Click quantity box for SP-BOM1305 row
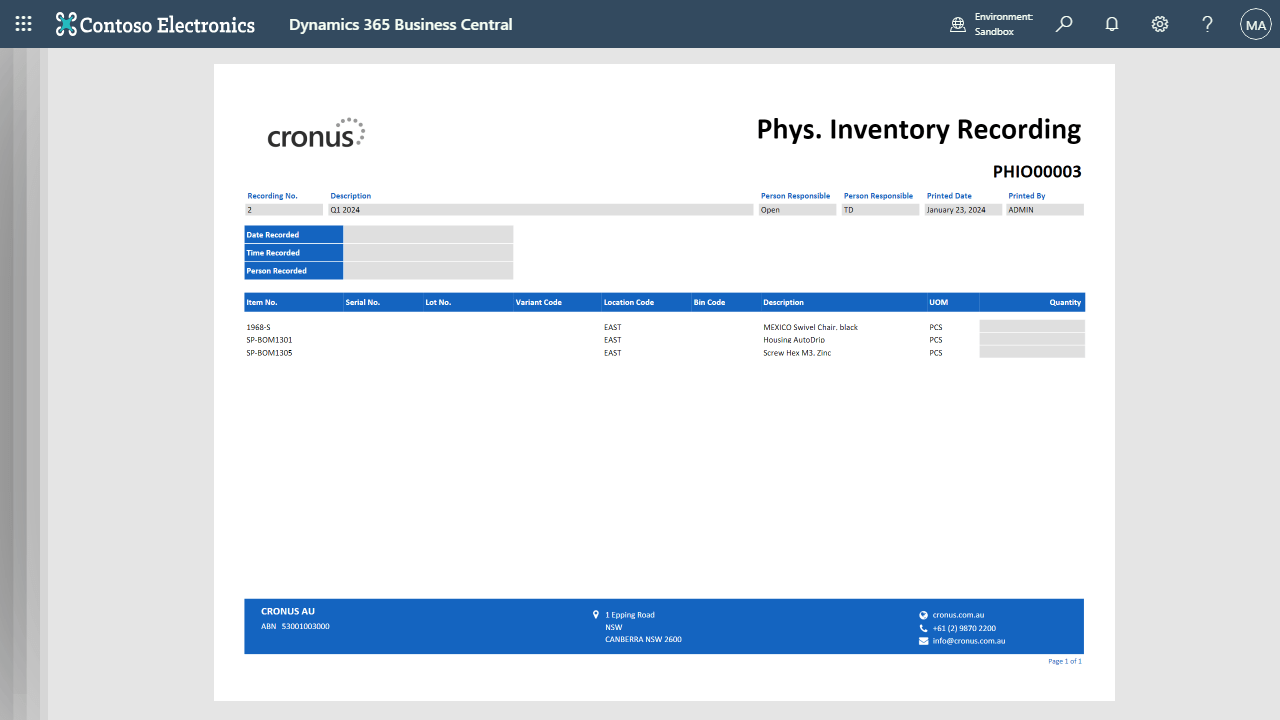Viewport: 1280px width, 720px height. (x=1032, y=353)
